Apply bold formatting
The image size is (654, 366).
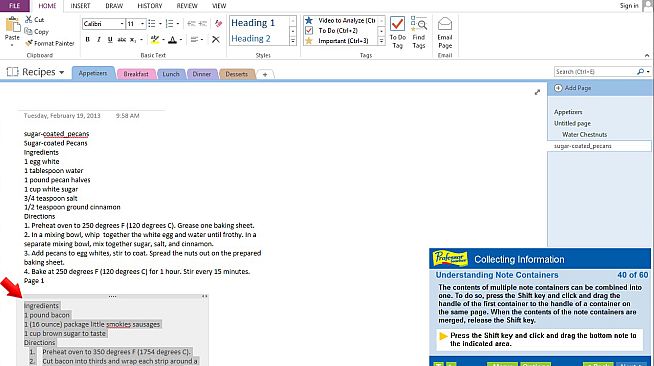tap(88, 40)
